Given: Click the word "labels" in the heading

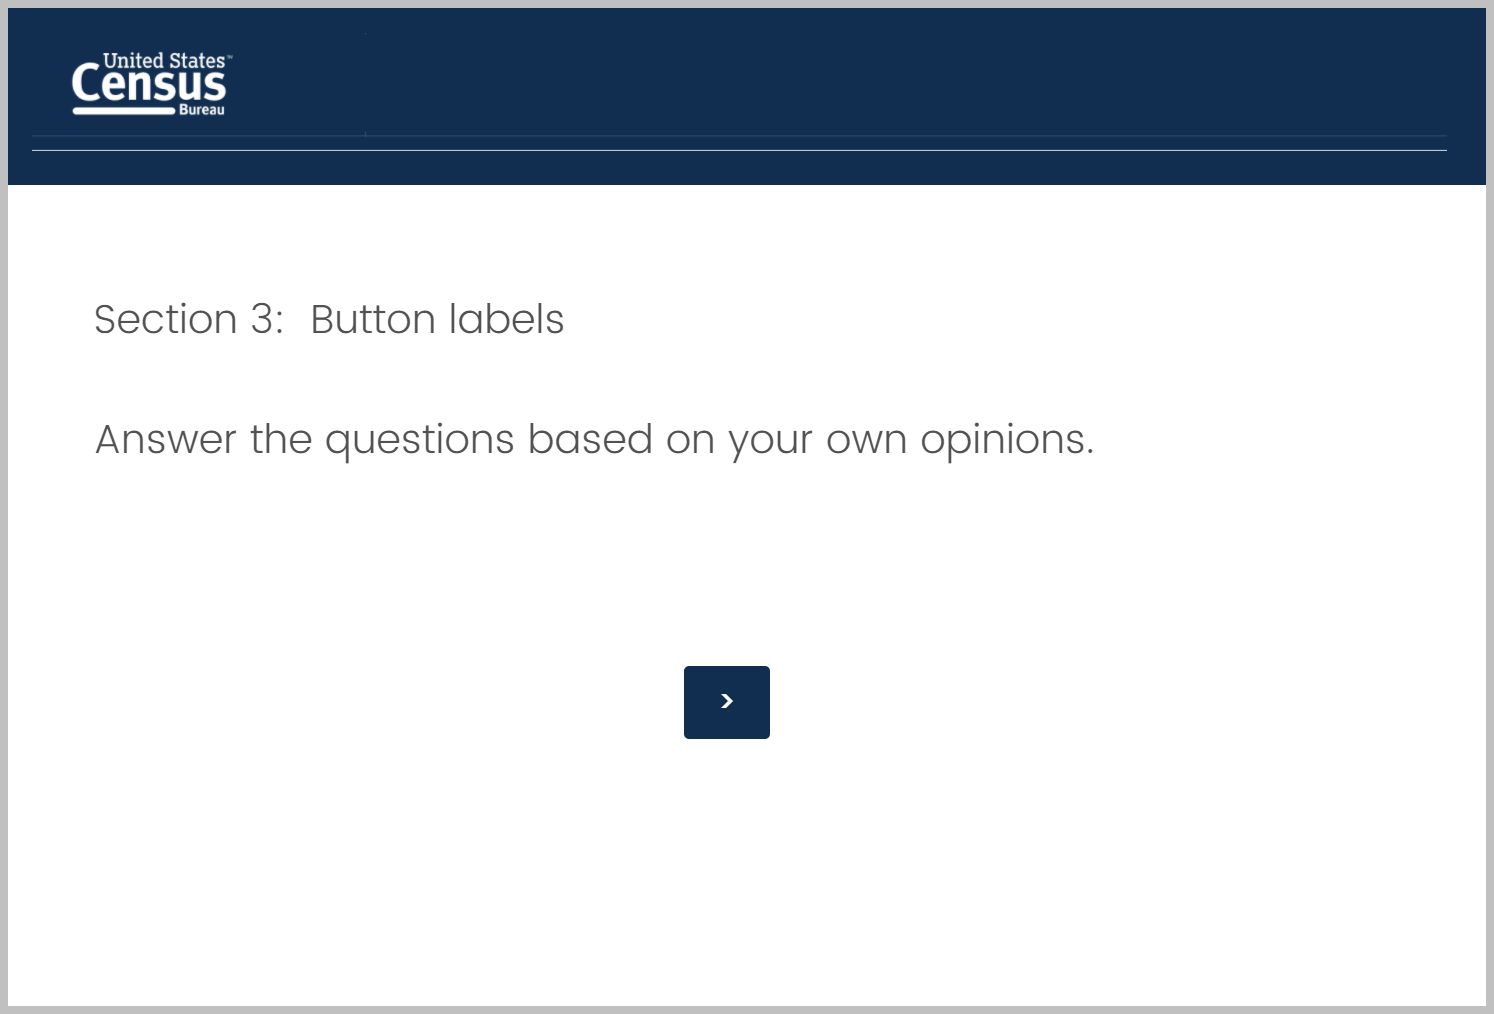Looking at the screenshot, I should [x=506, y=320].
